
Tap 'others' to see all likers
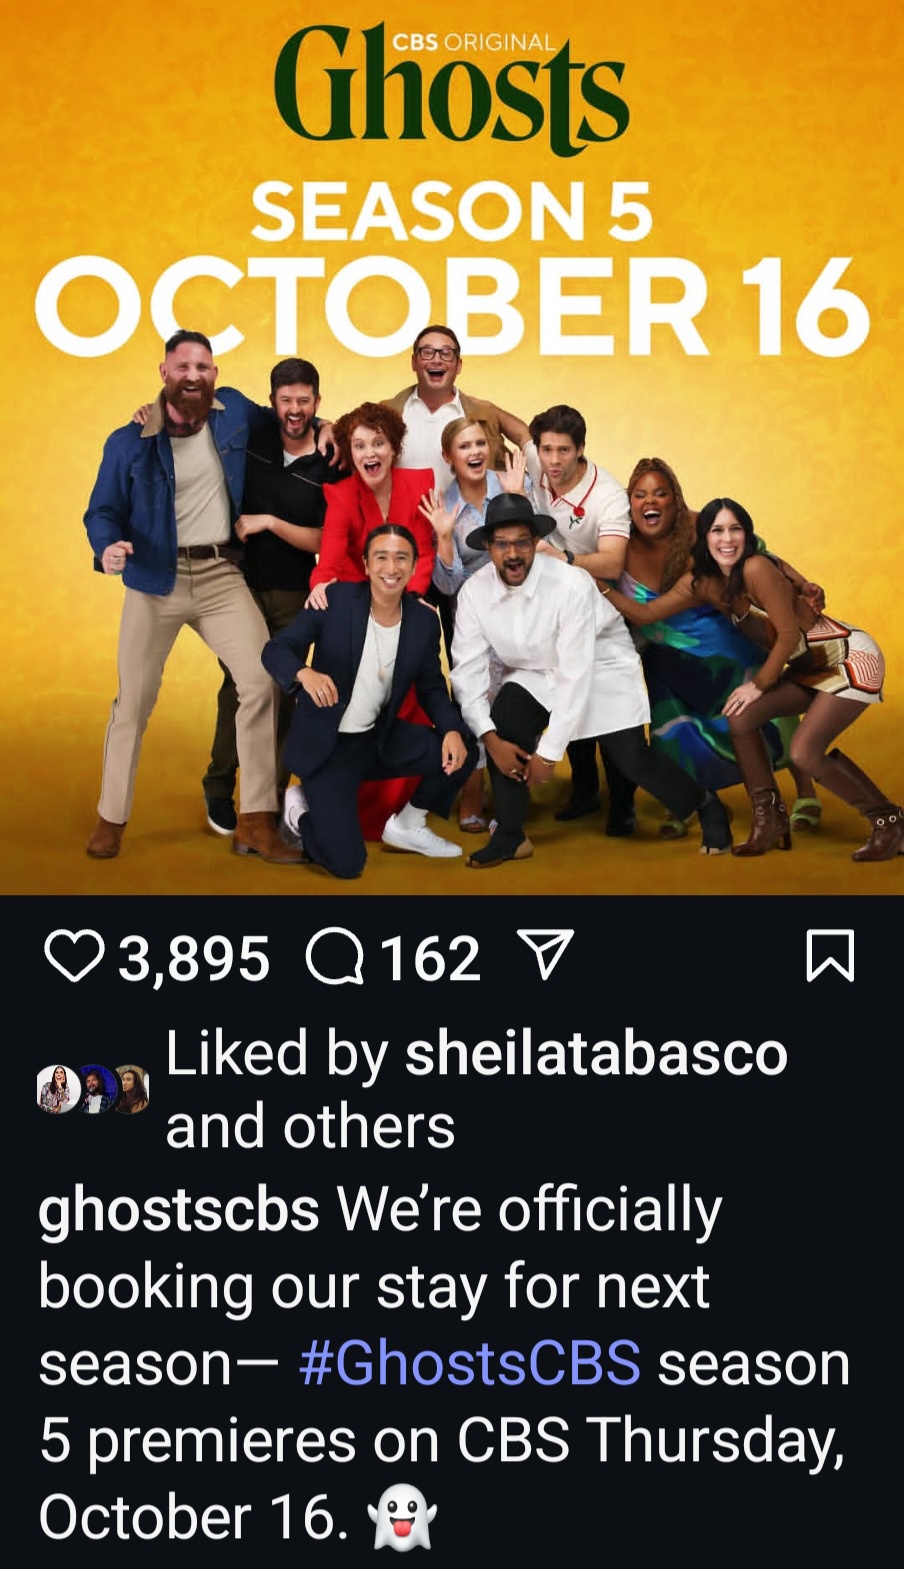tap(369, 1127)
